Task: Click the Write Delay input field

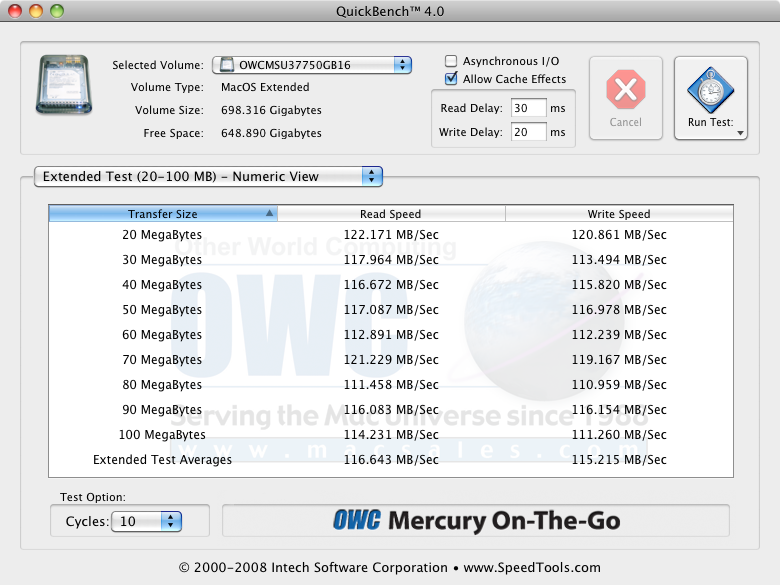Action: click(527, 132)
